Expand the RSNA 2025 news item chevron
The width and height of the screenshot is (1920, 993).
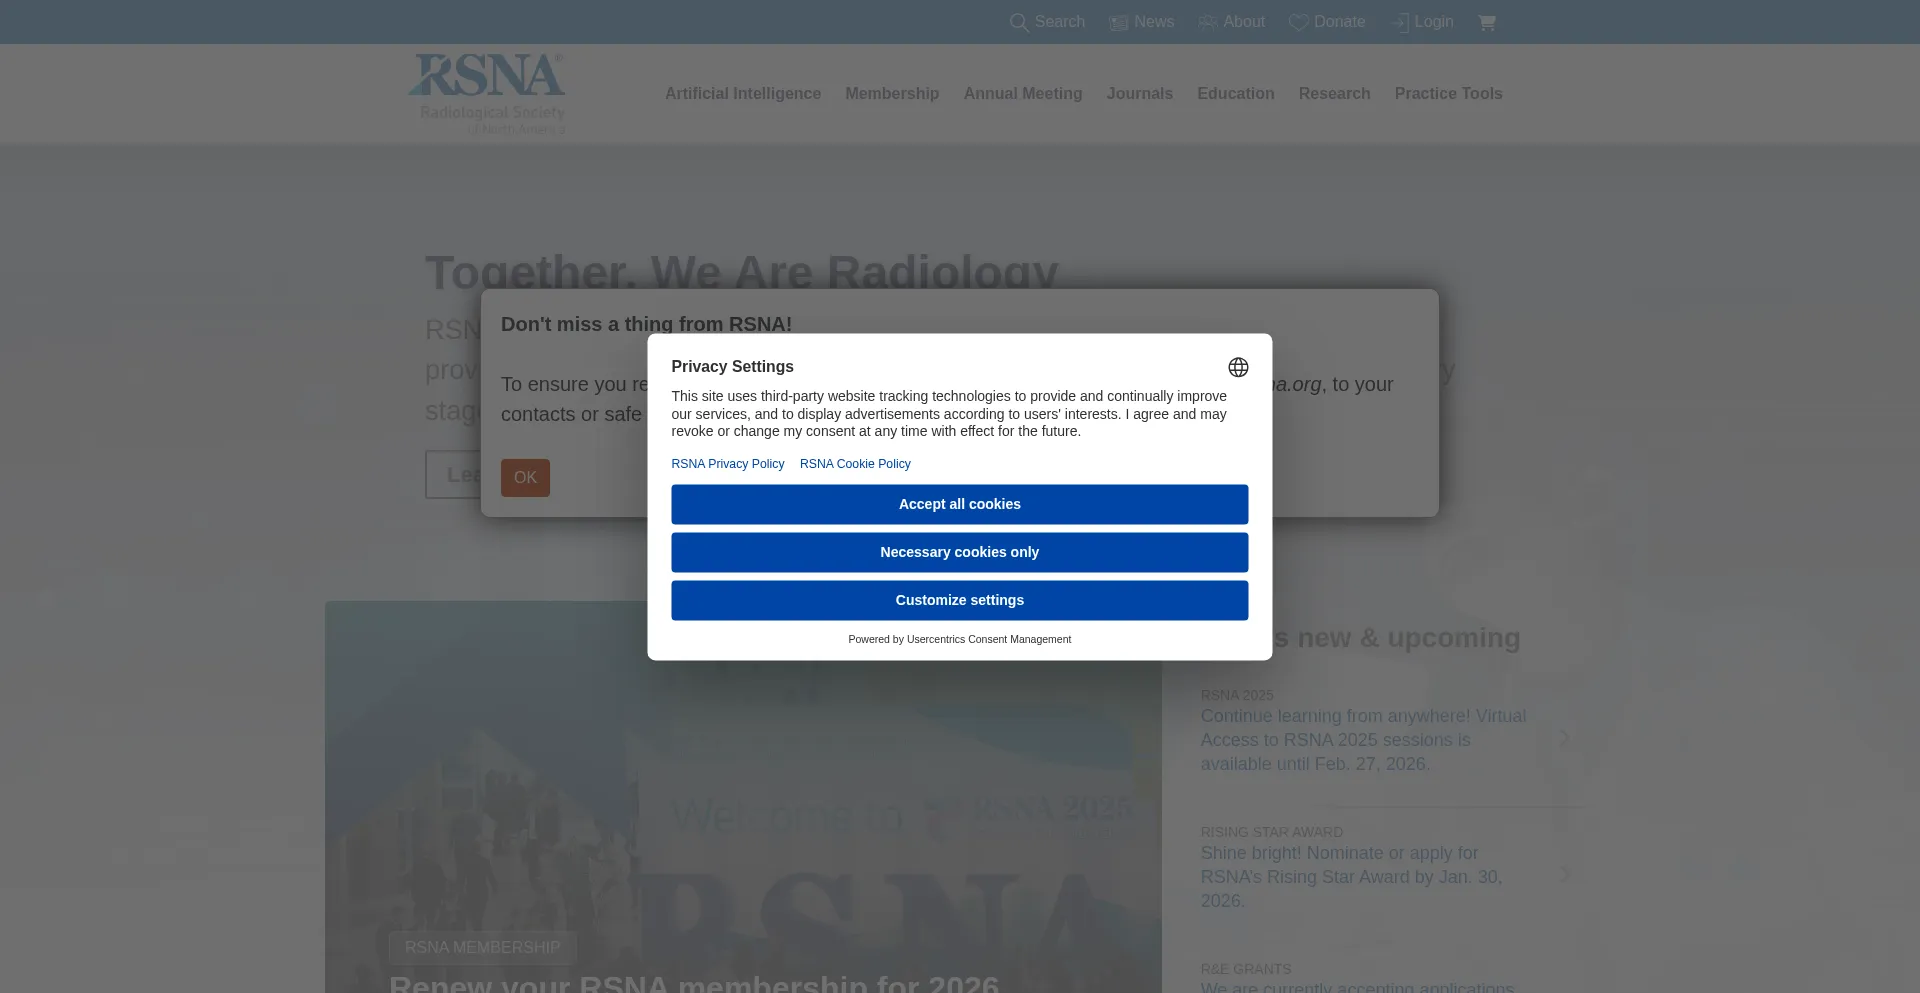tap(1567, 739)
